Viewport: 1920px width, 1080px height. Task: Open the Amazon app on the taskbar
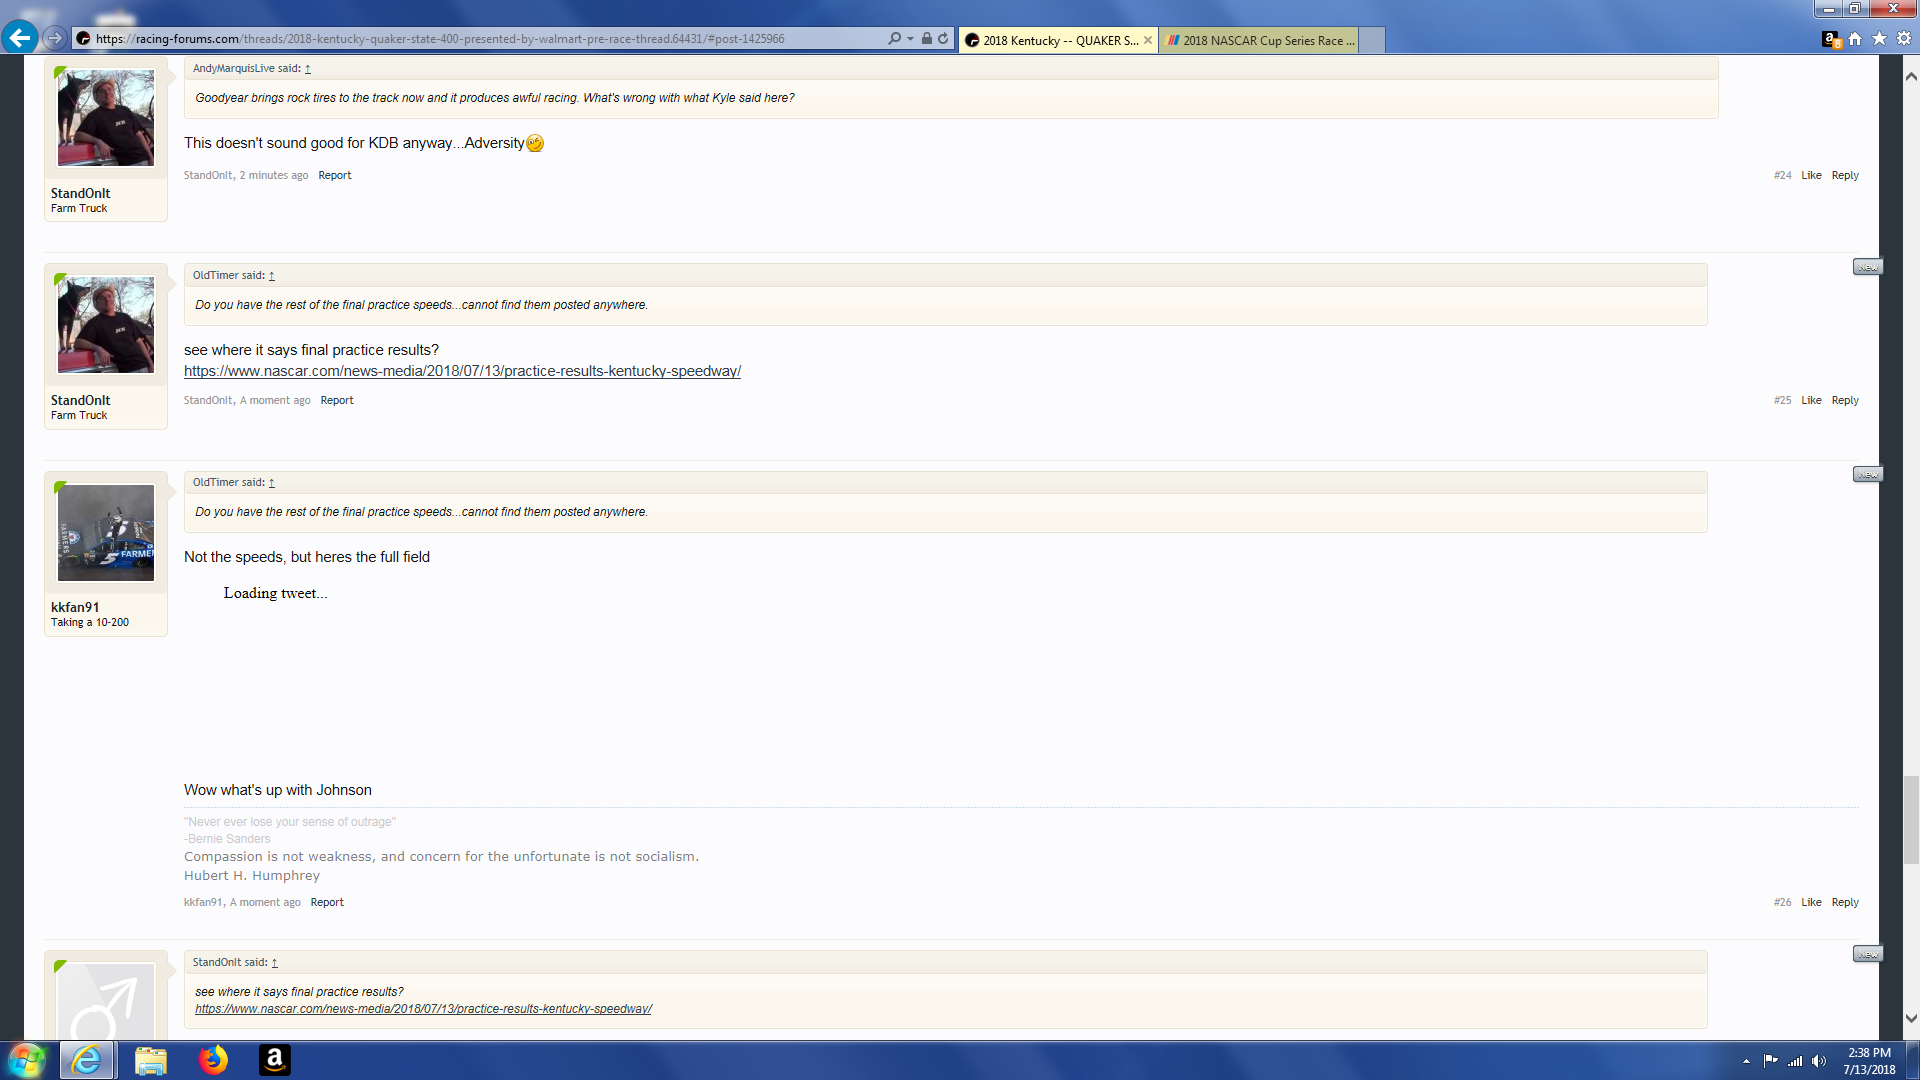tap(274, 1060)
